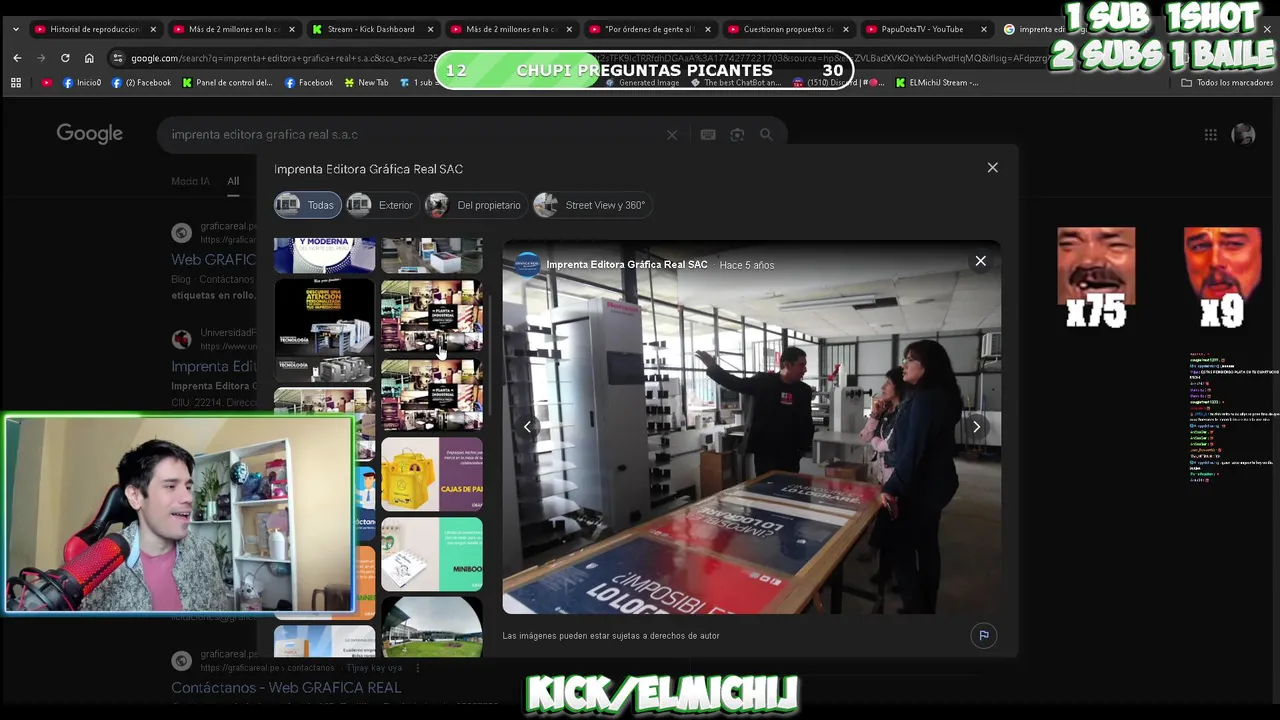The width and height of the screenshot is (1280, 720).
Task: Report the photo with the flag icon
Action: (984, 635)
